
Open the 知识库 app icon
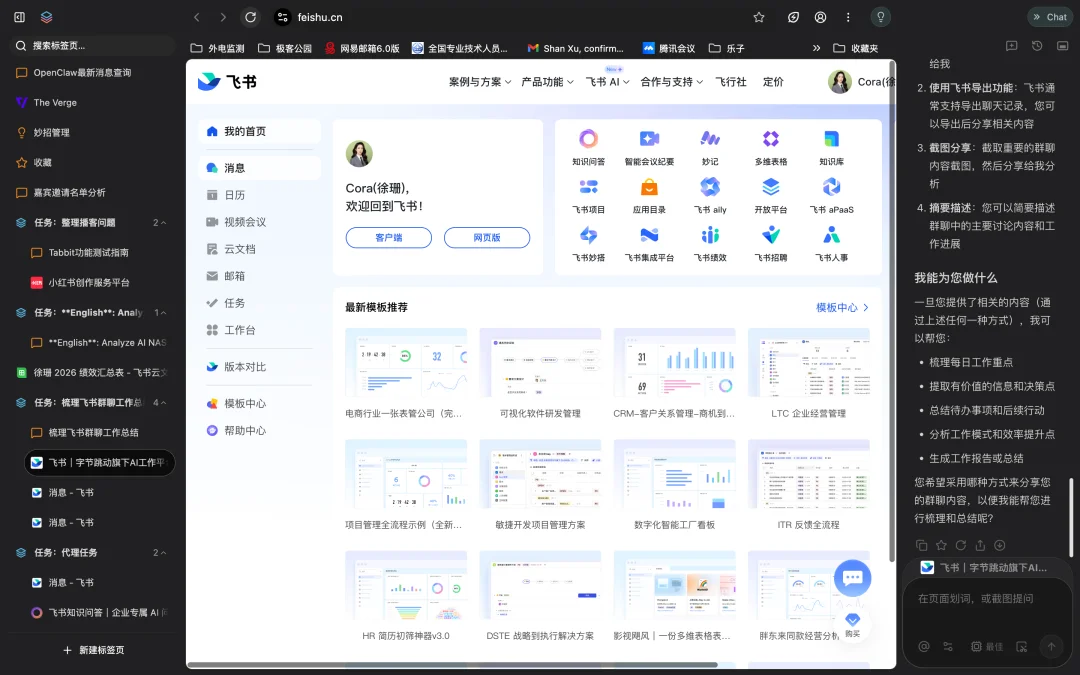point(831,140)
